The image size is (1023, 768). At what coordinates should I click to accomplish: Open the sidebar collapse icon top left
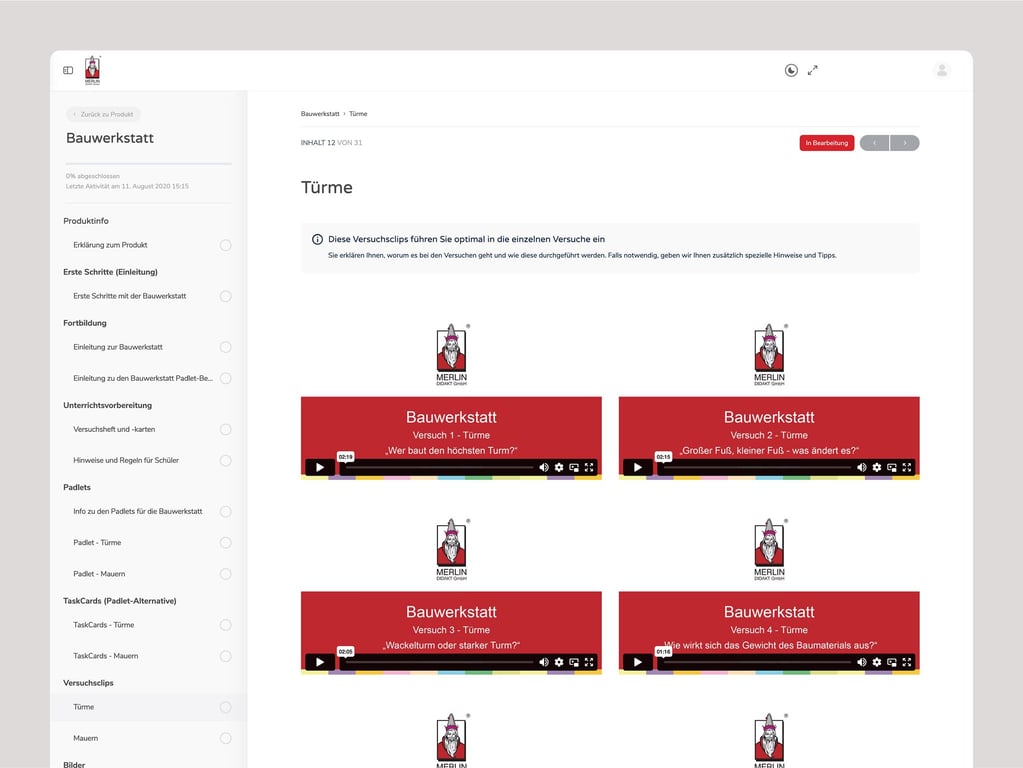pos(67,70)
